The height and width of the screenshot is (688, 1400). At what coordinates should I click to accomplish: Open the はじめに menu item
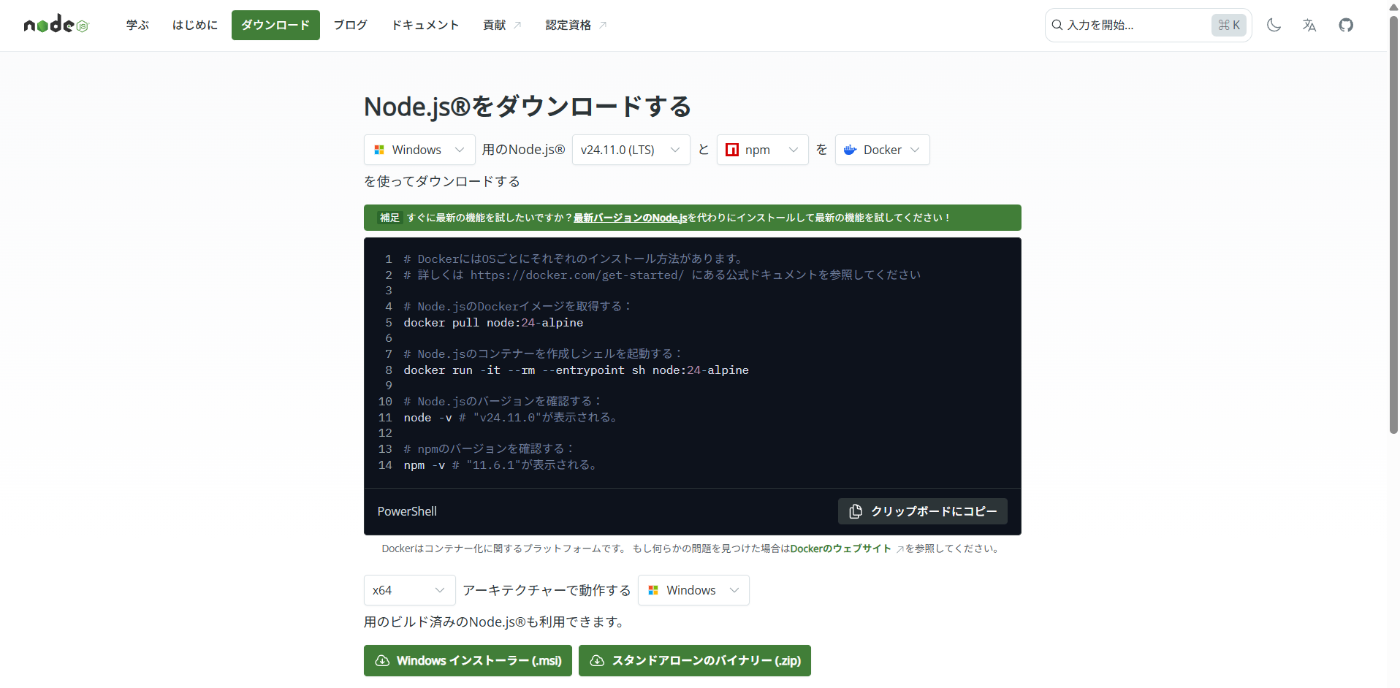click(x=195, y=25)
